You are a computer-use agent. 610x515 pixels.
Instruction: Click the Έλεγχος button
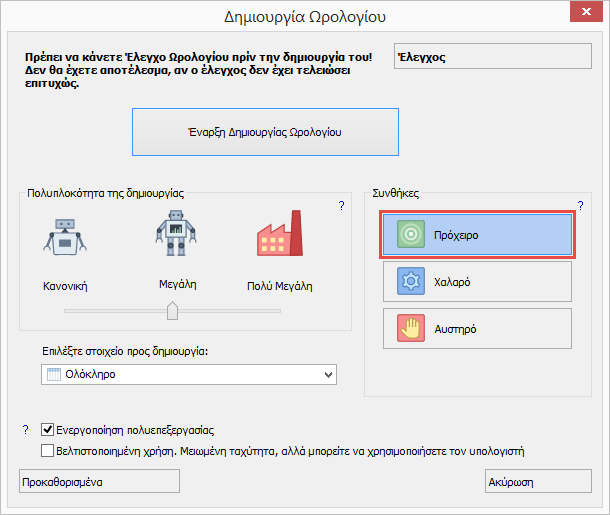(x=492, y=58)
